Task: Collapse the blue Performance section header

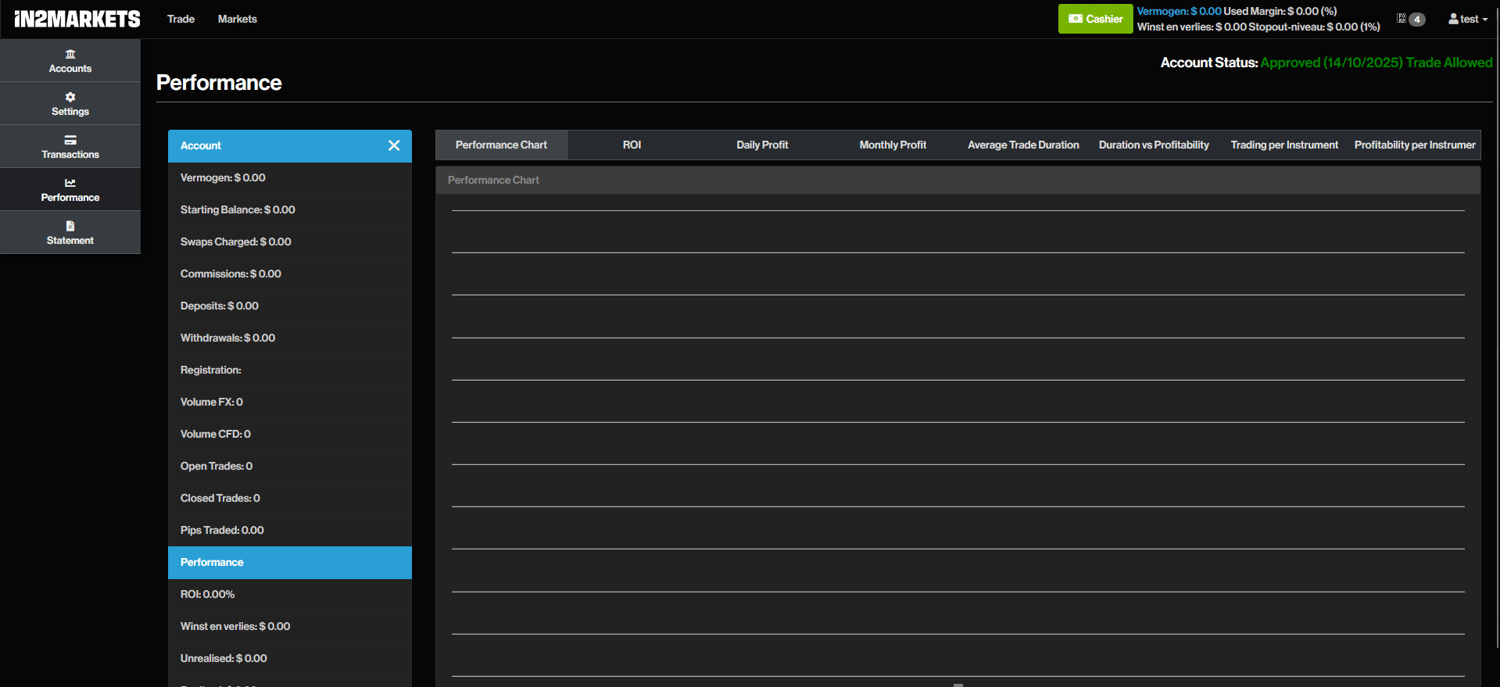Action: pos(289,562)
